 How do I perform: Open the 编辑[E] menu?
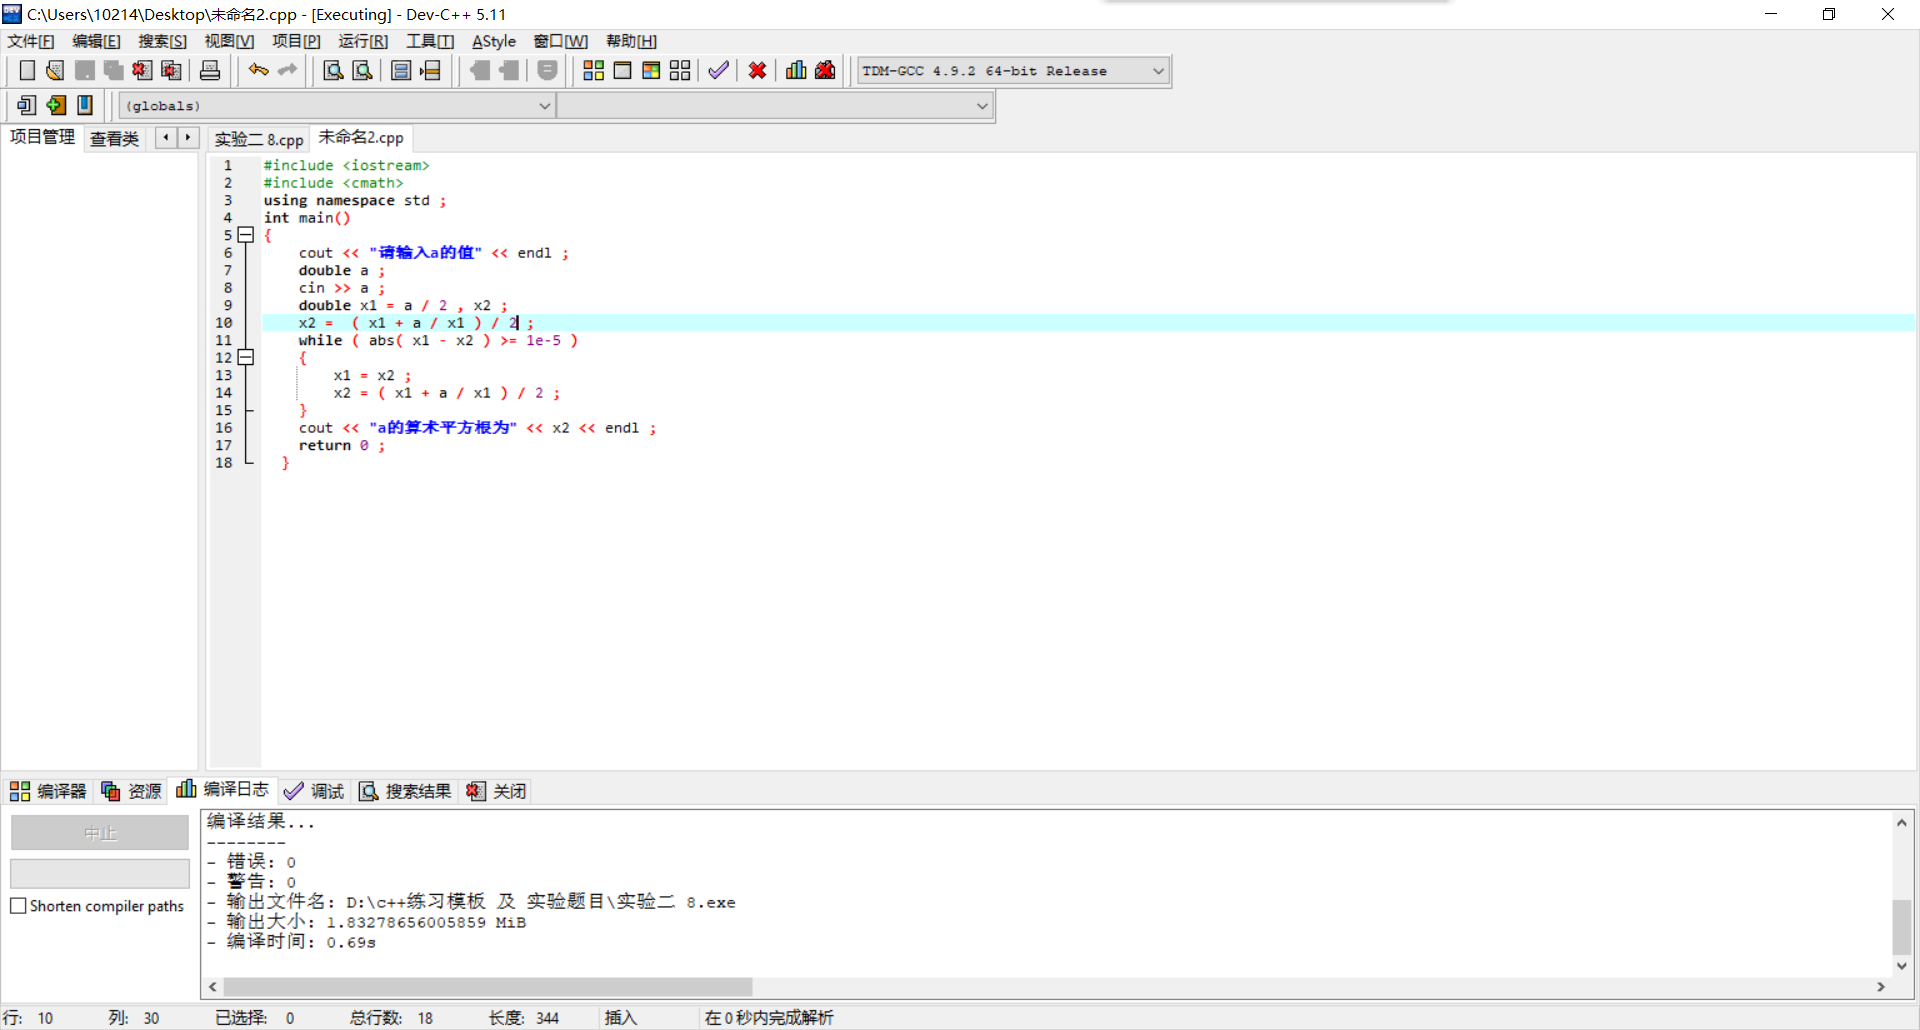(96, 41)
